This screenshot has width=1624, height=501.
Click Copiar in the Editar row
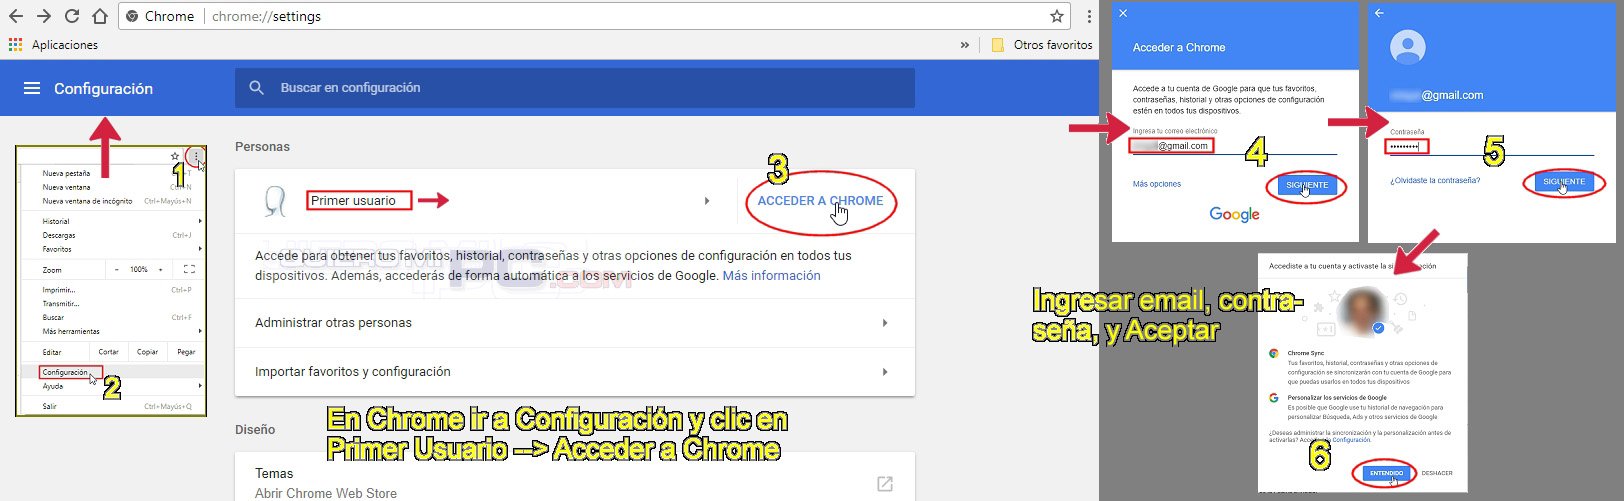point(147,352)
